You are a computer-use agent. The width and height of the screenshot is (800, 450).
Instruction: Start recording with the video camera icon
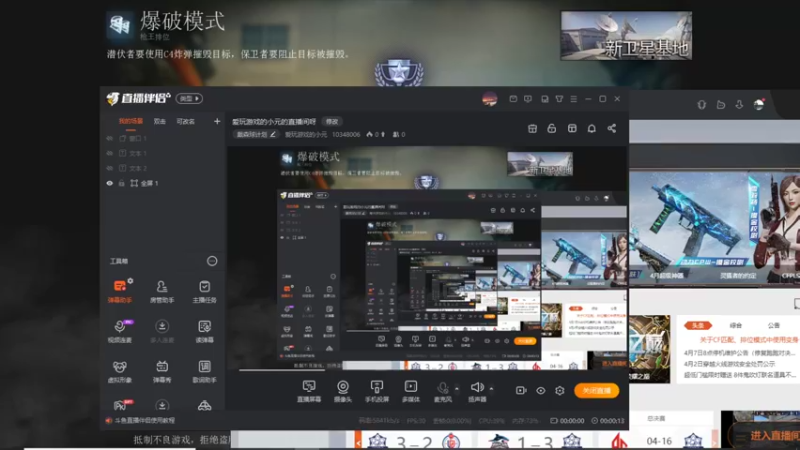tap(521, 390)
